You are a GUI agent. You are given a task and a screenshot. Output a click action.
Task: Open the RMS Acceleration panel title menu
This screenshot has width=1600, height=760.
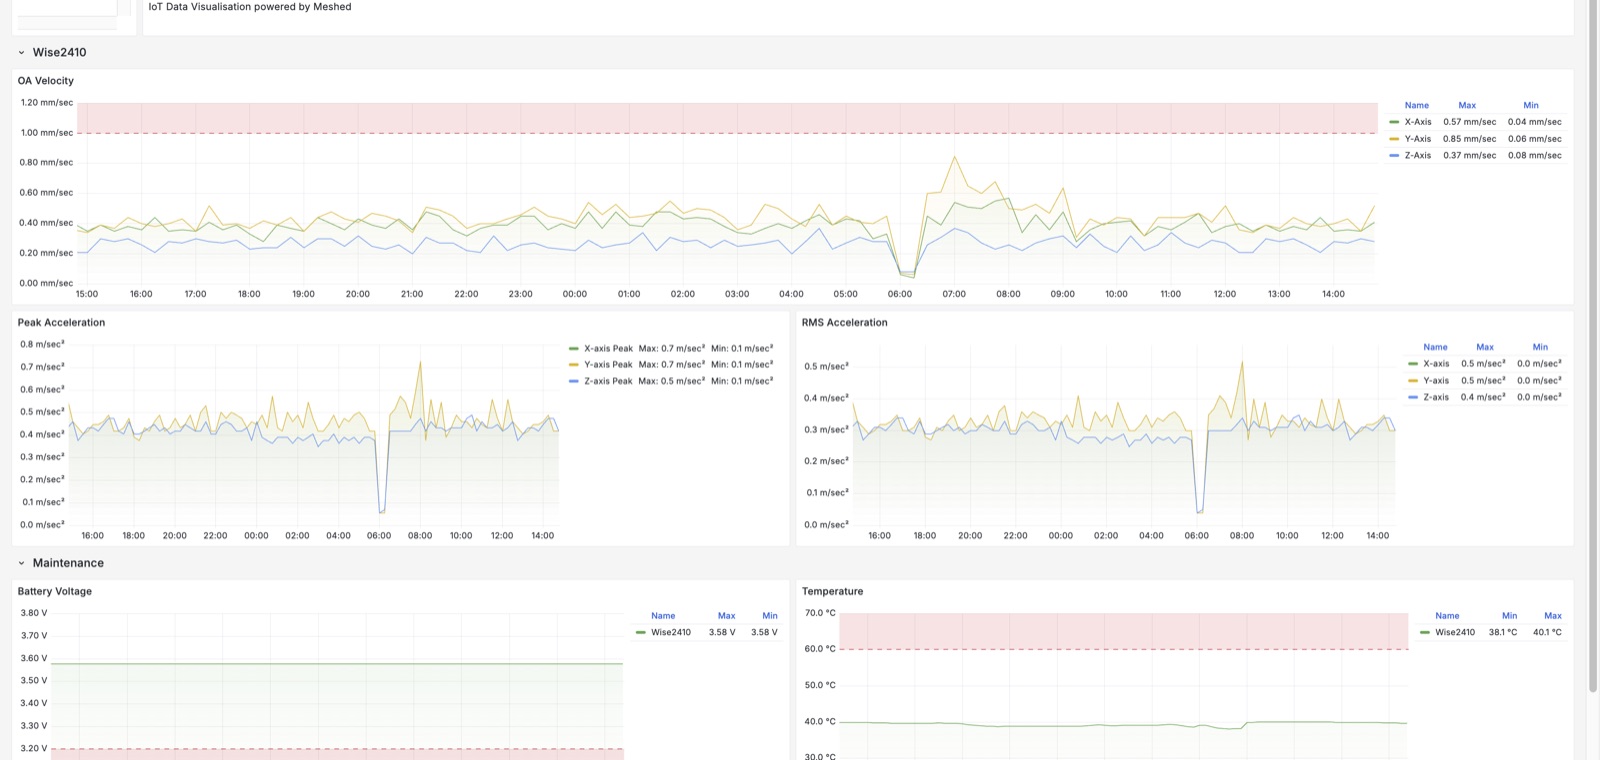(x=844, y=323)
